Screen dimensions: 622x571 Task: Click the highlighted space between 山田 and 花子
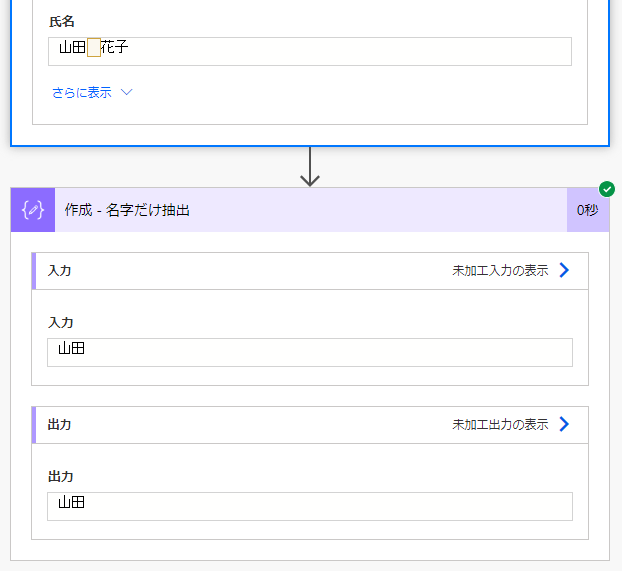[94, 48]
